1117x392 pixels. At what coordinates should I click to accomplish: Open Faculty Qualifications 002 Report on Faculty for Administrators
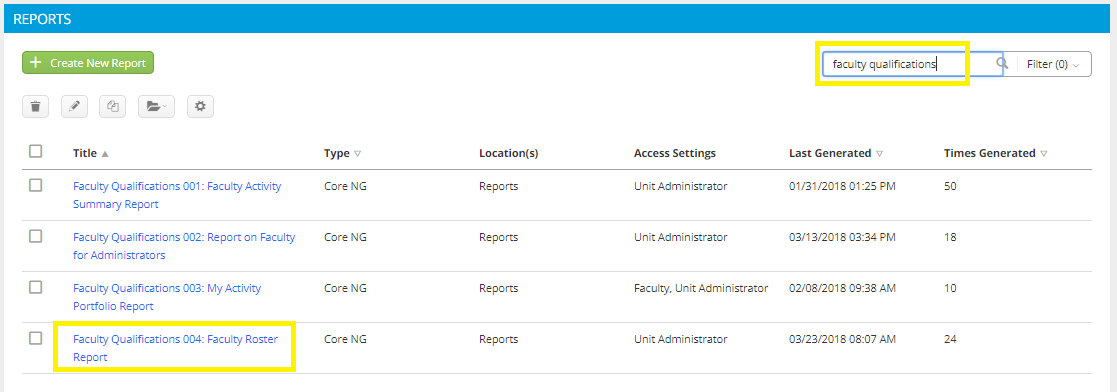(x=184, y=246)
